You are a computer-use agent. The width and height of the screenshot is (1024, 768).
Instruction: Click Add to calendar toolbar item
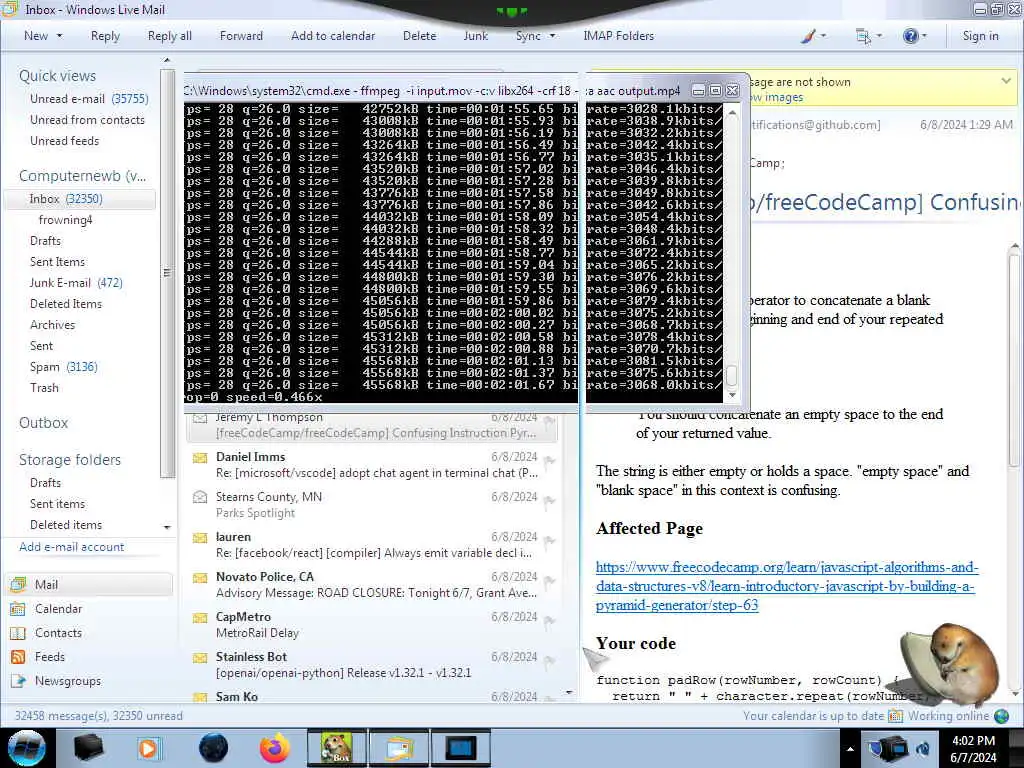[333, 36]
